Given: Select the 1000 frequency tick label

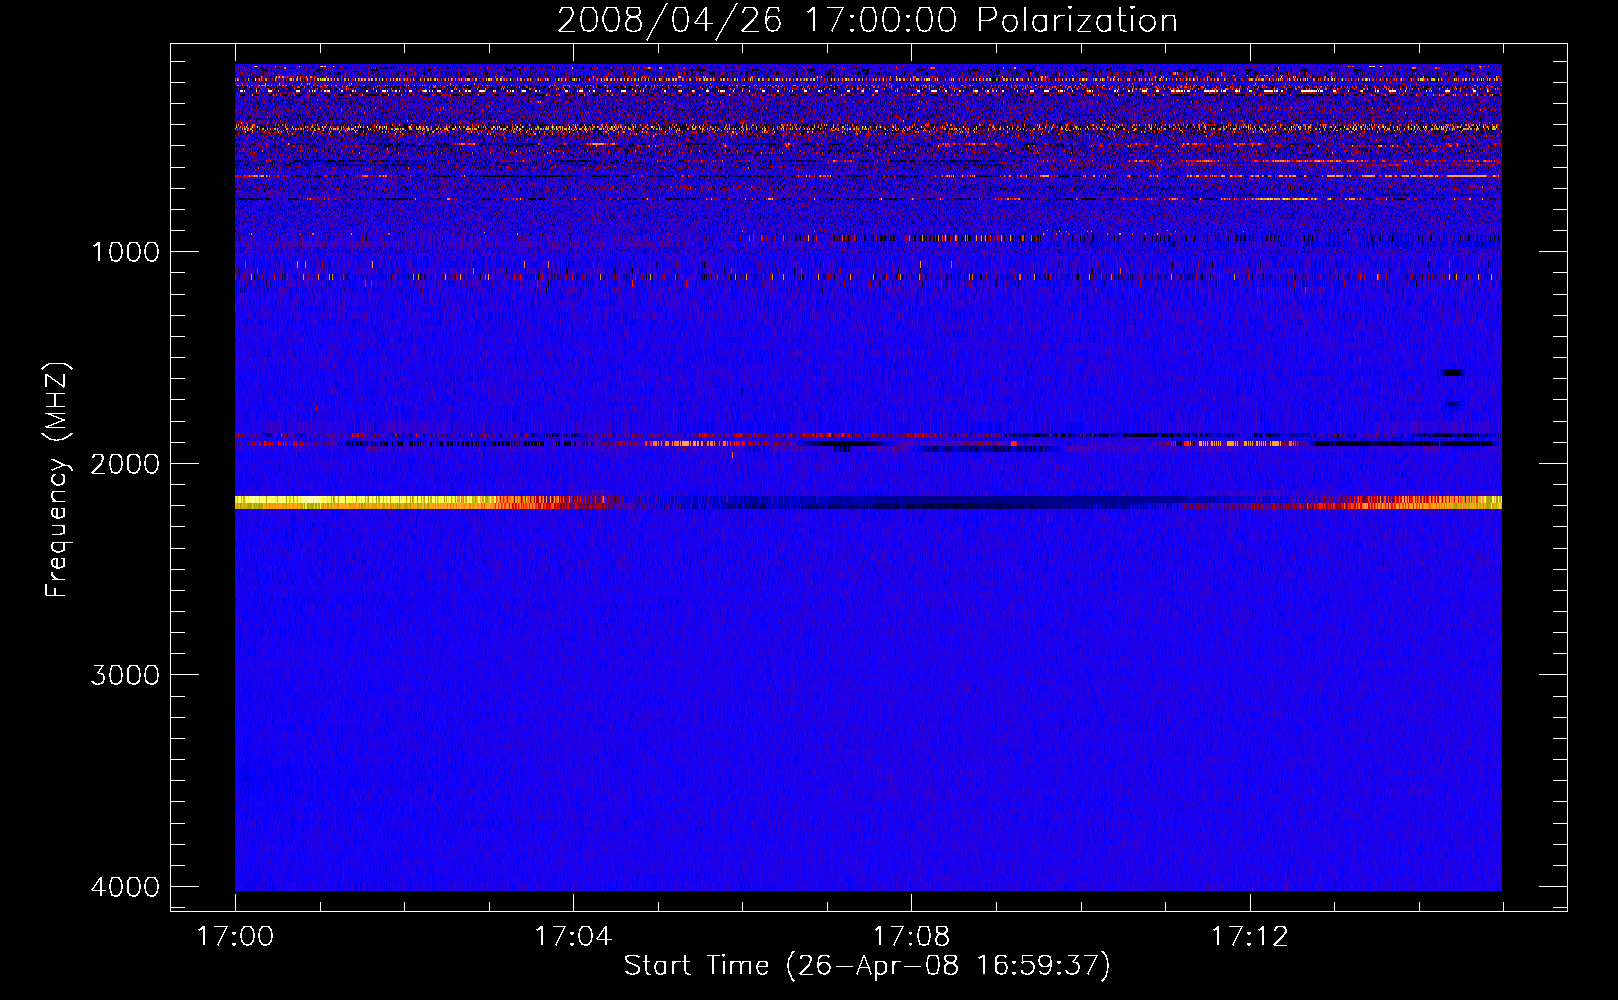Looking at the screenshot, I should point(125,252).
